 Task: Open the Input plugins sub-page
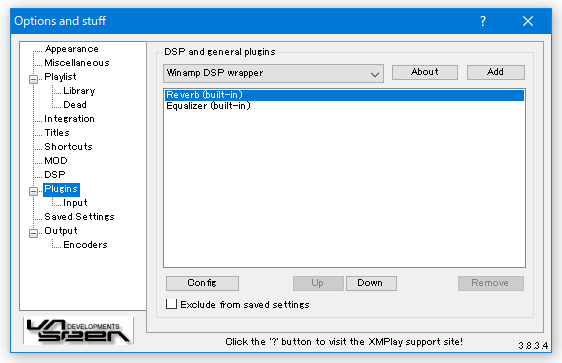click(75, 203)
